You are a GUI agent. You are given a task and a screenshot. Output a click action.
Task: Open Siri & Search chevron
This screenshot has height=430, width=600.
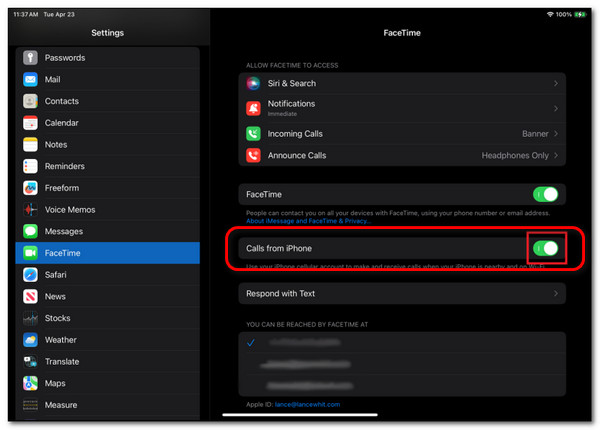tap(556, 83)
